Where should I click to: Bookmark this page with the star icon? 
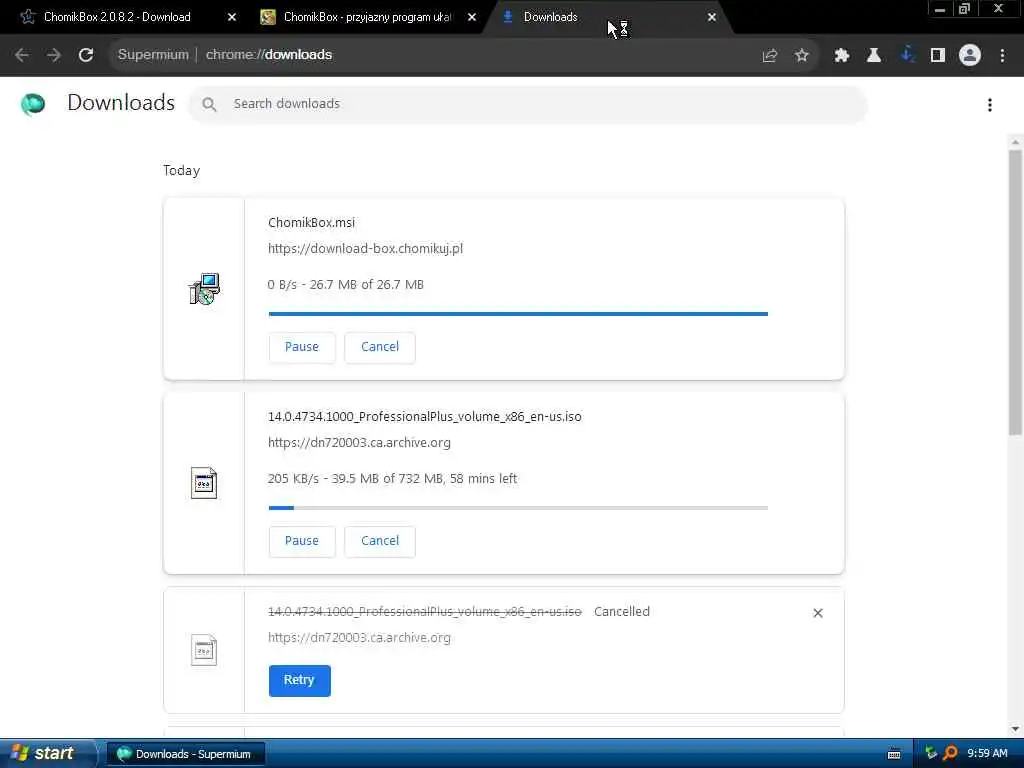click(x=802, y=56)
